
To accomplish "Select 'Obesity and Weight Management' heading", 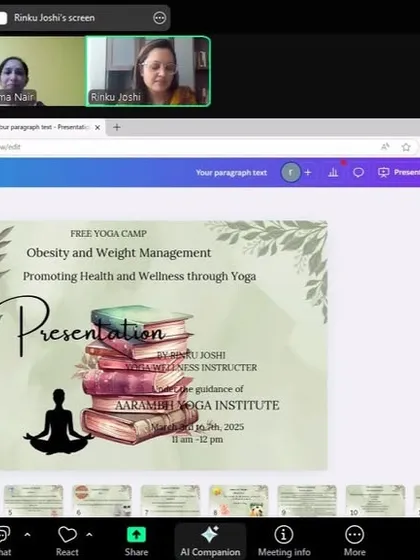I will point(119,253).
